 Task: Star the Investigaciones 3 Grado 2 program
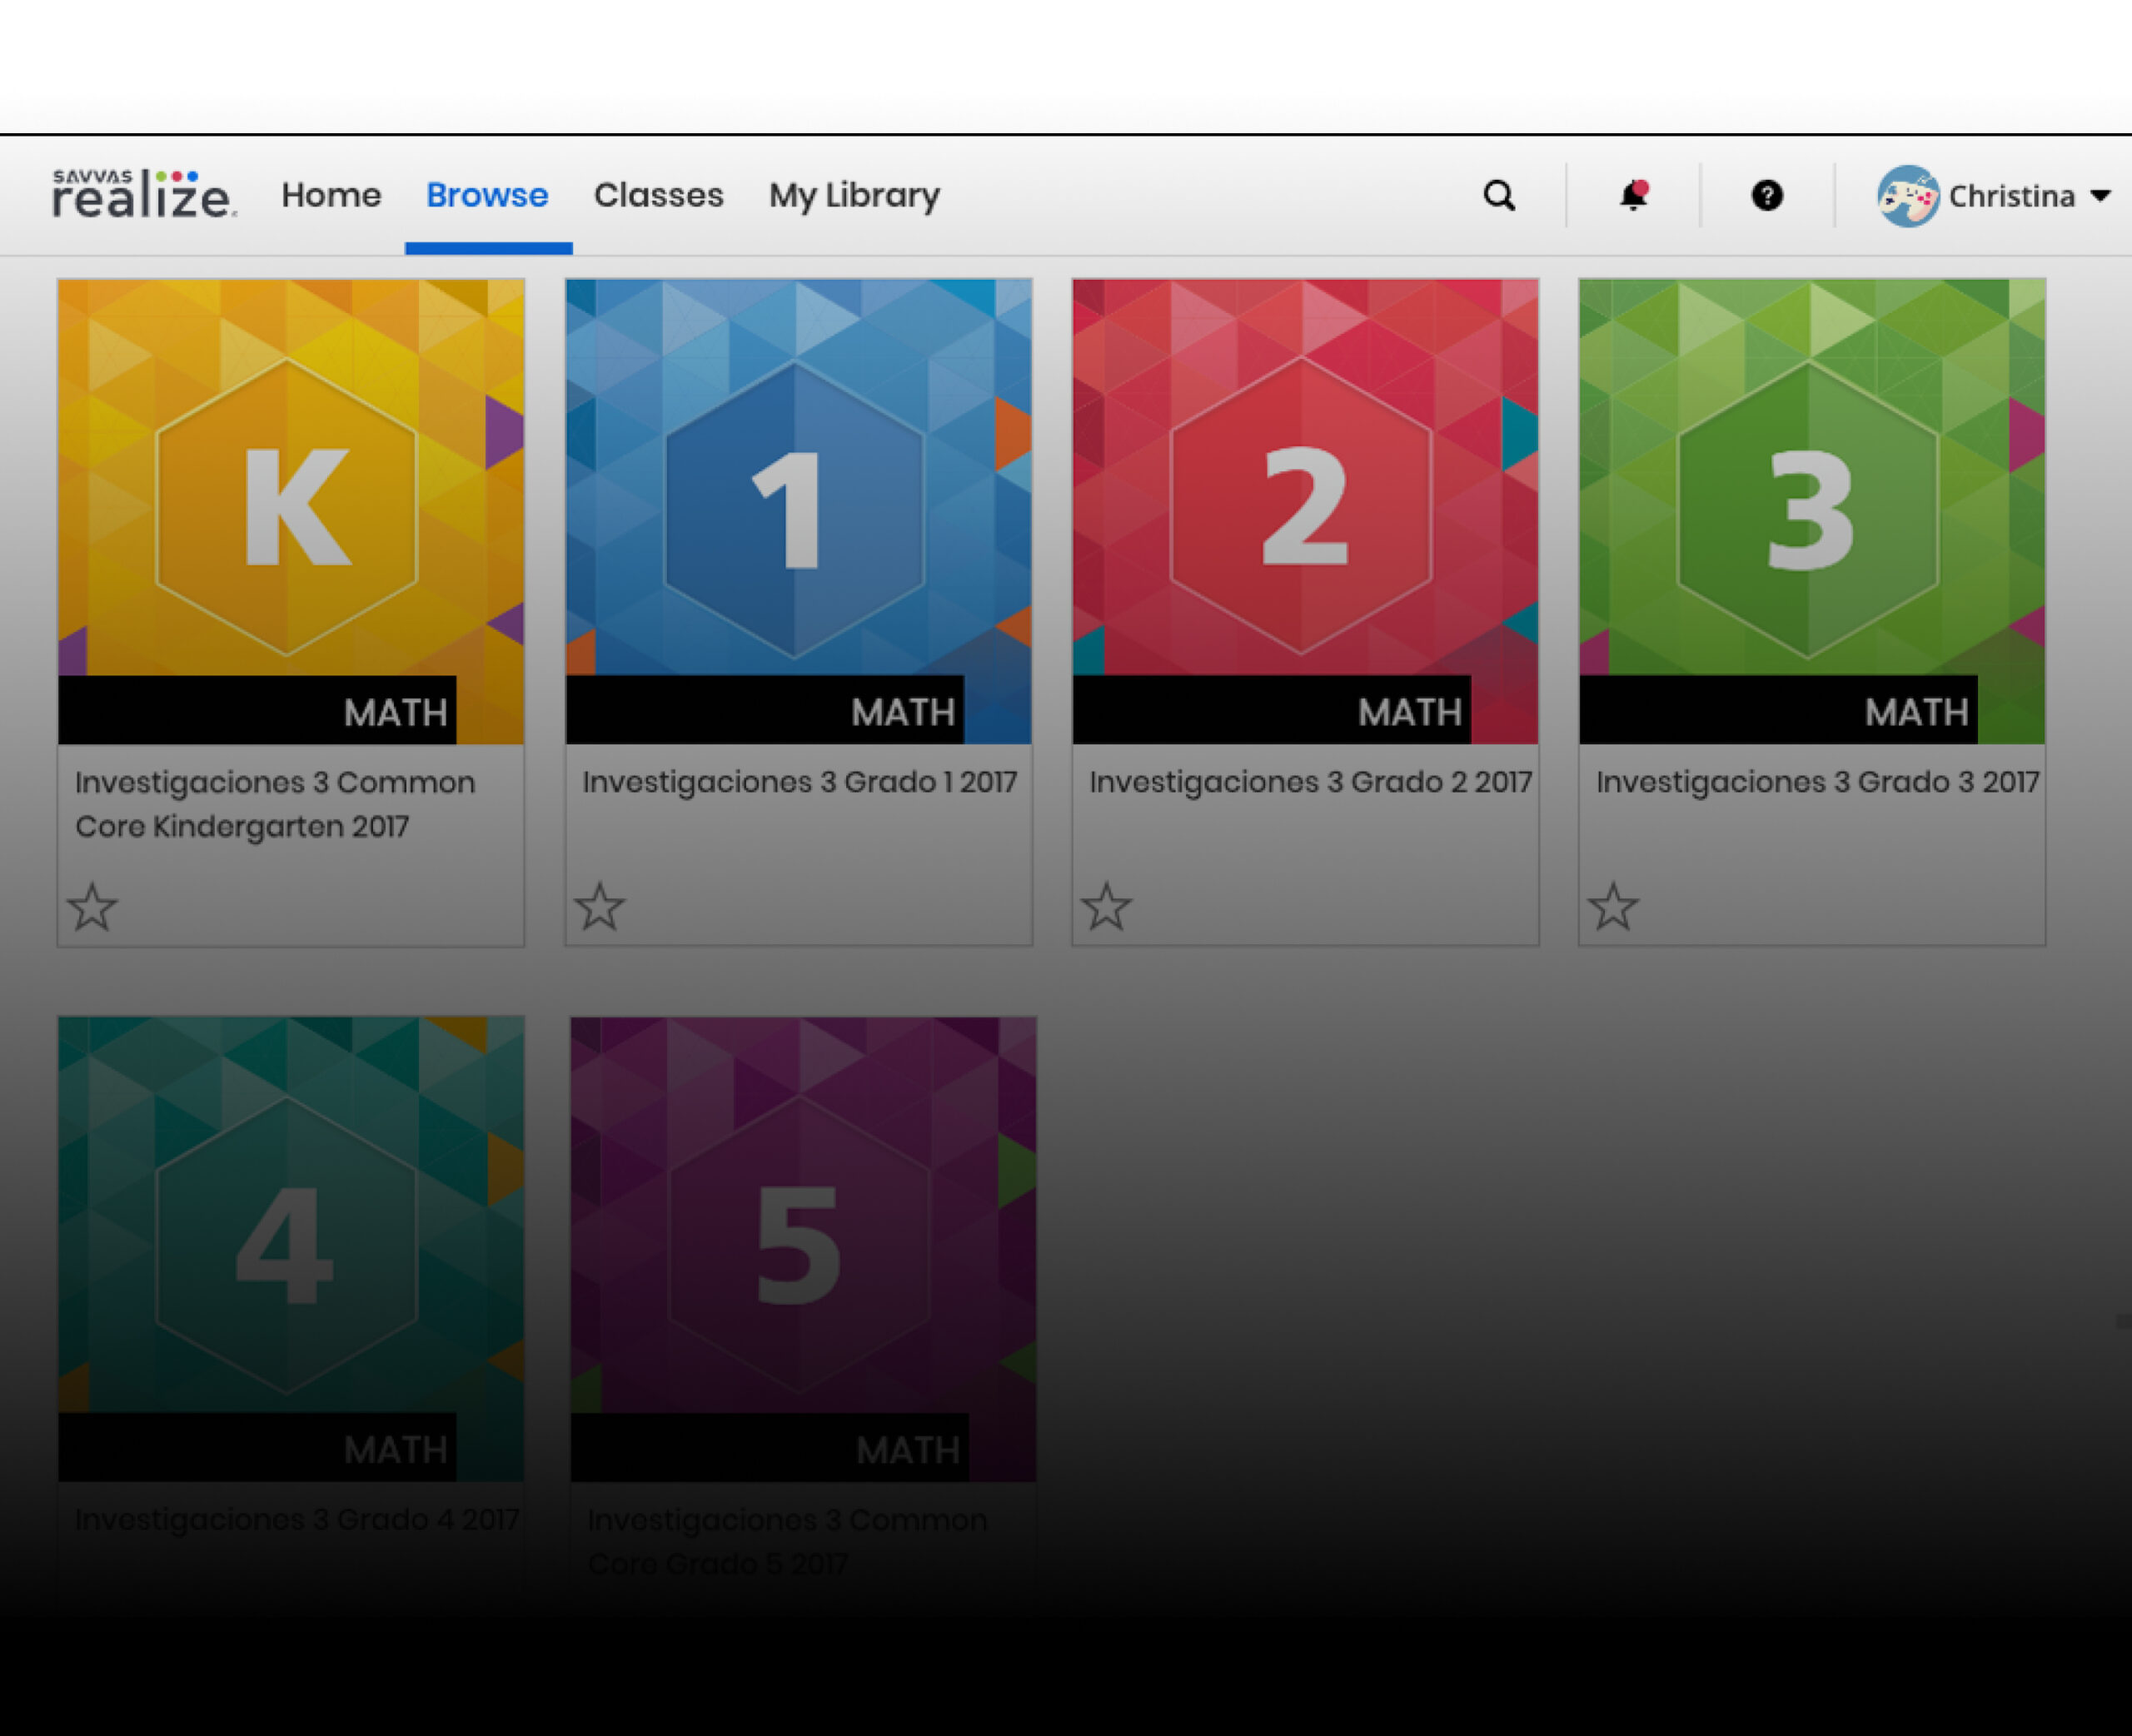1107,906
